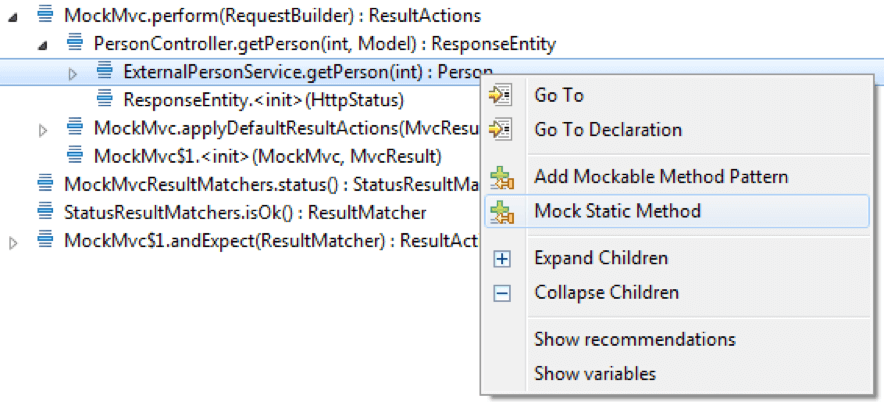Screen dimensions: 884x402
Task: Select Show recommendations menu entry
Action: (635, 339)
